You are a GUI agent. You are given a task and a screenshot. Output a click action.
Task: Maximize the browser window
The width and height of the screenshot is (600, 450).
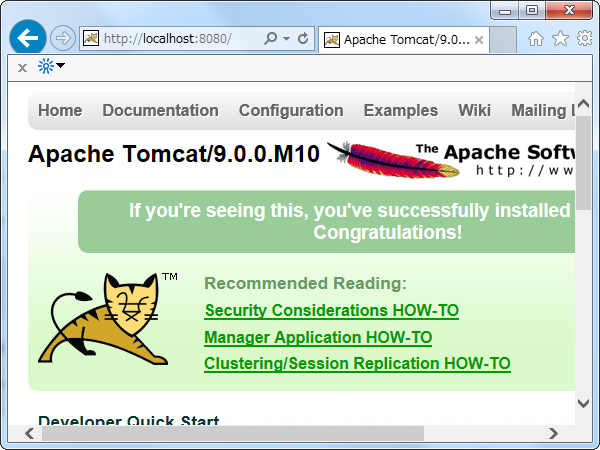pyautogui.click(x=532, y=11)
